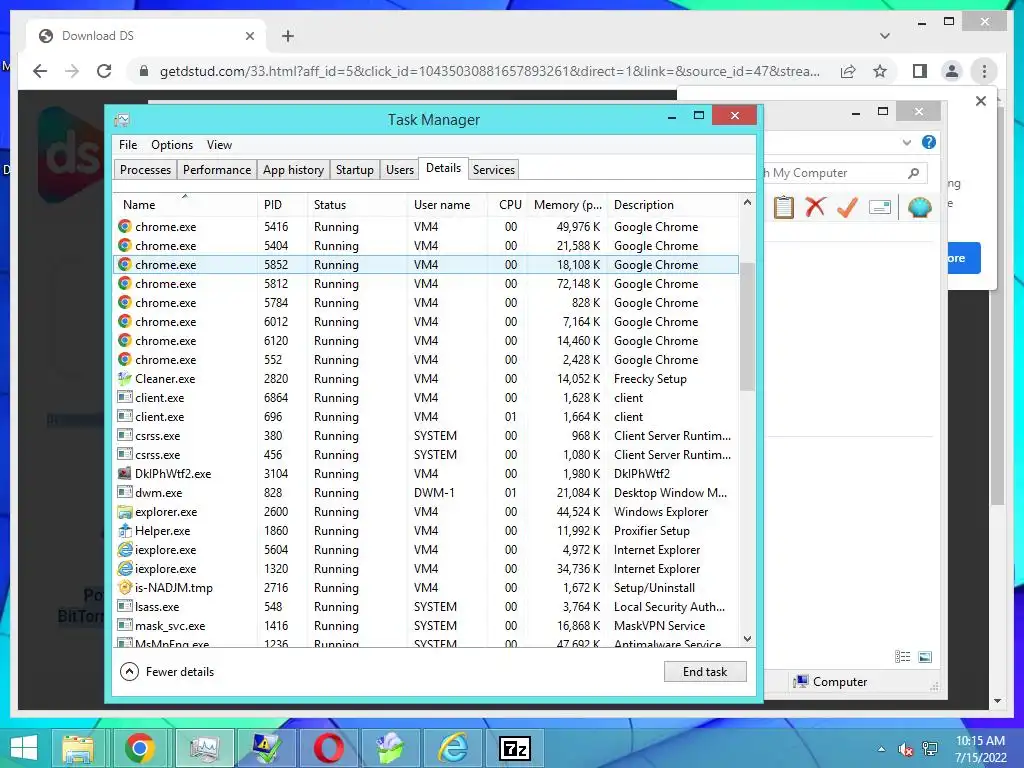Click the muted volume tray icon
Image resolution: width=1024 pixels, height=768 pixels.
[905, 749]
